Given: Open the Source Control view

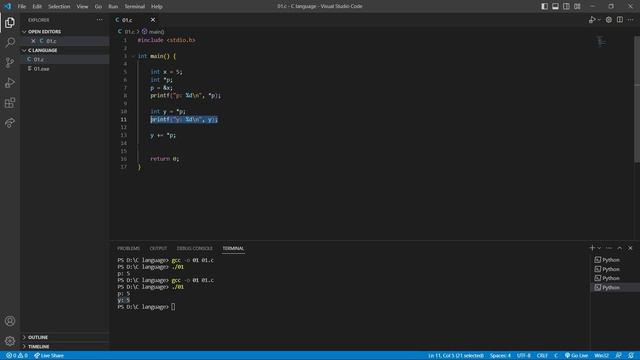Looking at the screenshot, I should (x=10, y=62).
